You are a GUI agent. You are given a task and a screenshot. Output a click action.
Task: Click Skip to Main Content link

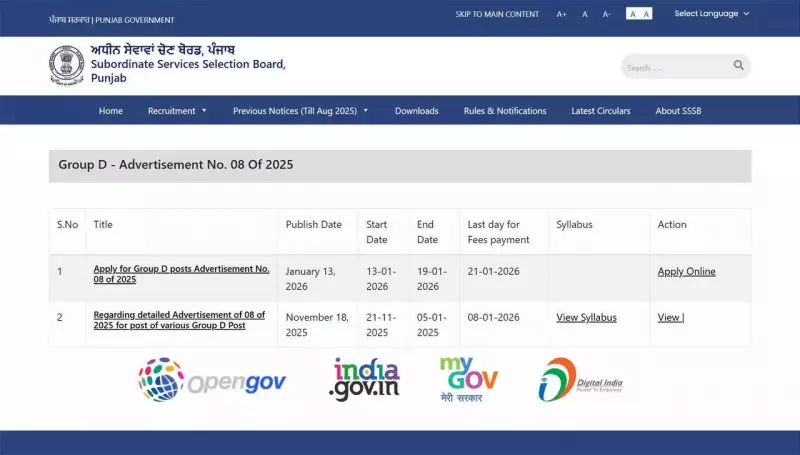pos(497,14)
